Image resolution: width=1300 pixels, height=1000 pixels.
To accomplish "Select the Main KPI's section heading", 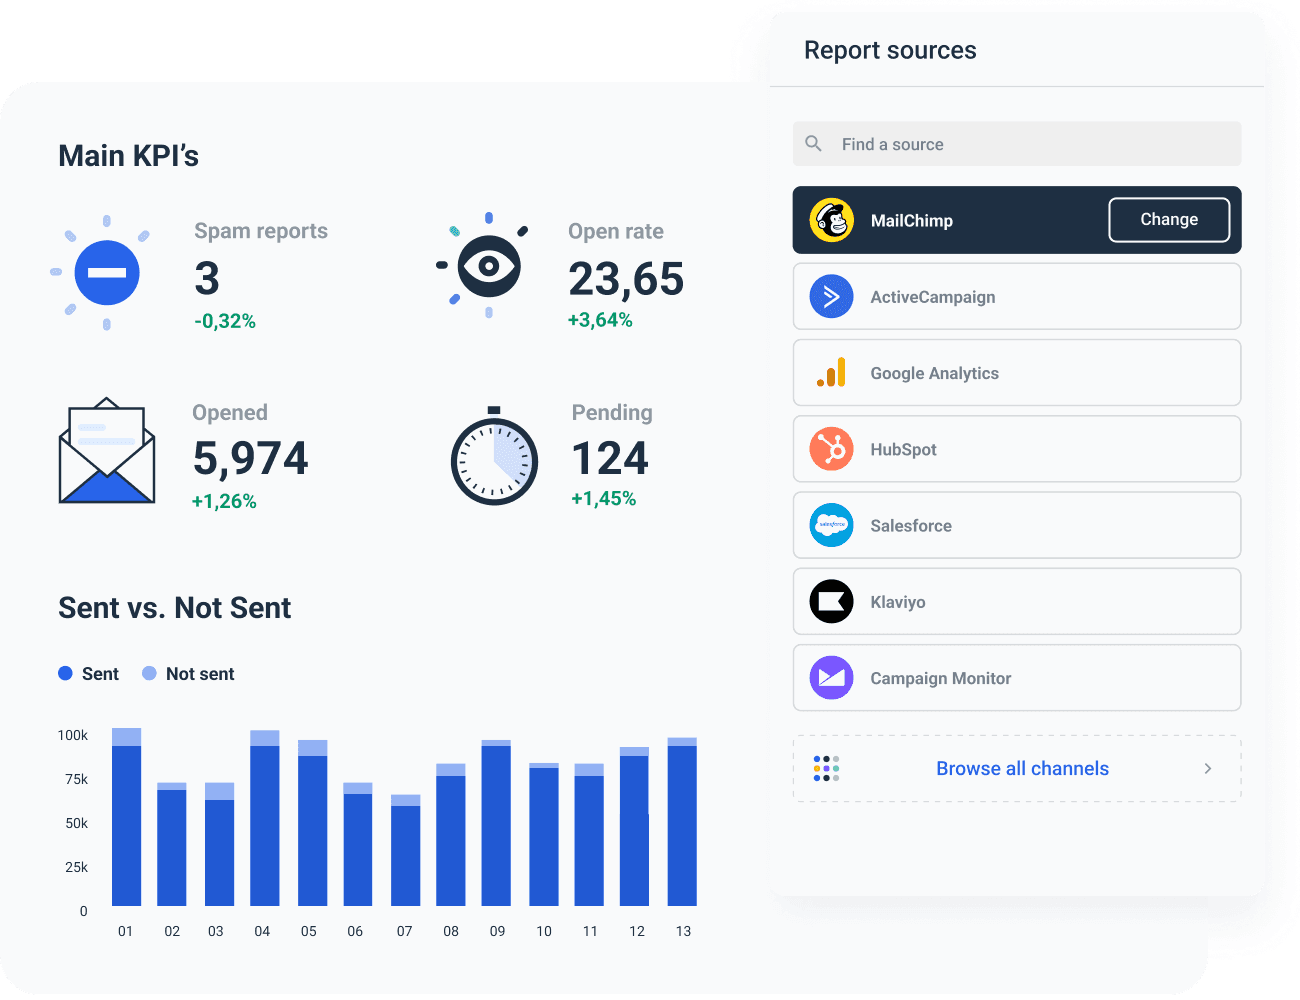I will point(128,155).
